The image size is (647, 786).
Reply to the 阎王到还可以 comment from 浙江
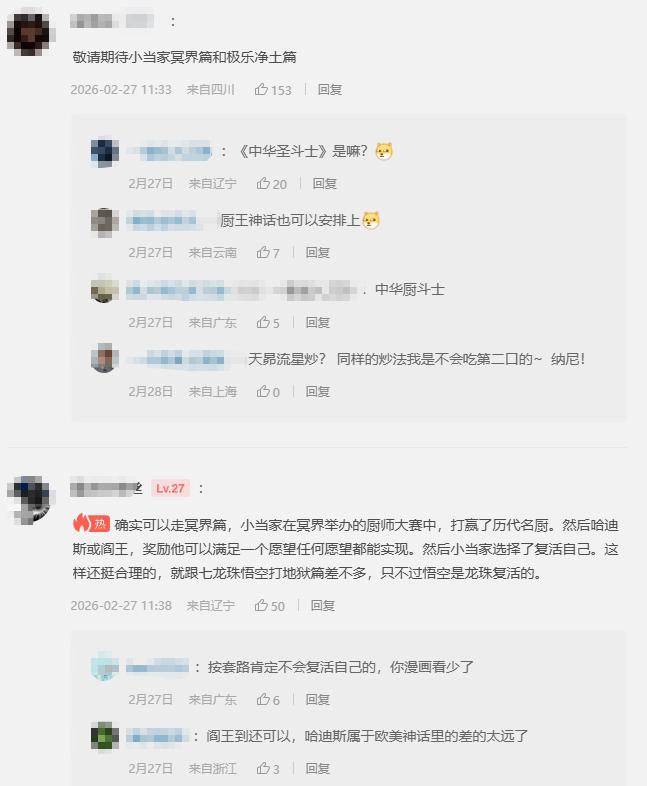click(x=318, y=768)
